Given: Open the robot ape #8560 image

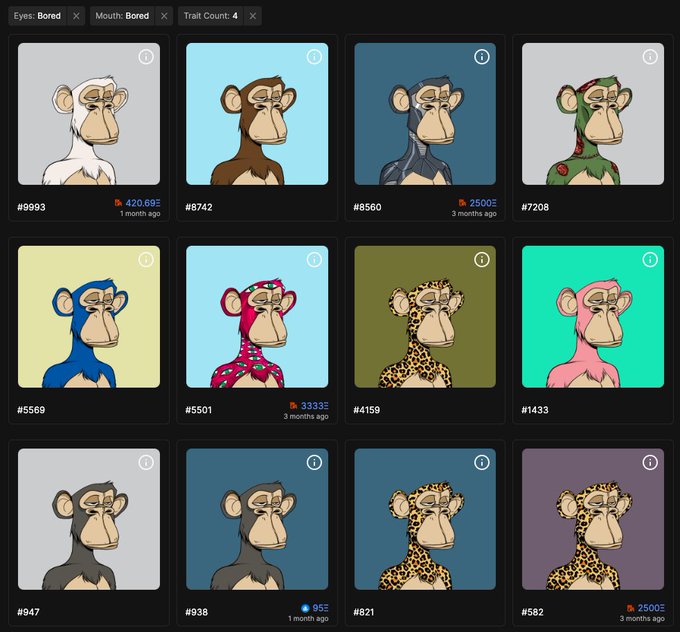Looking at the screenshot, I should 425,114.
